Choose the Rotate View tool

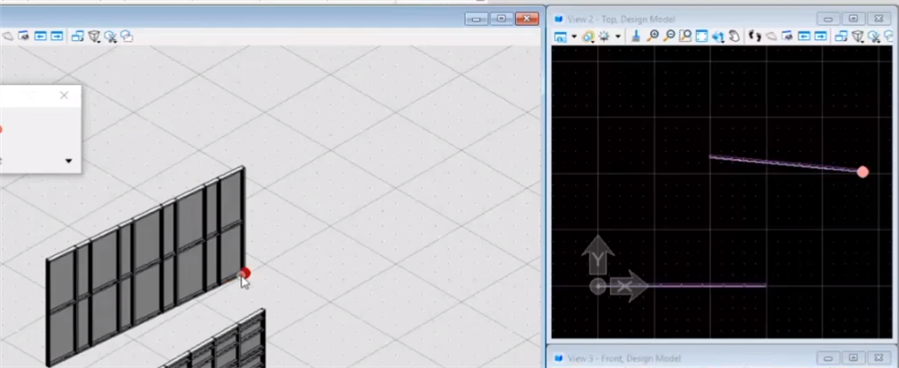point(718,37)
